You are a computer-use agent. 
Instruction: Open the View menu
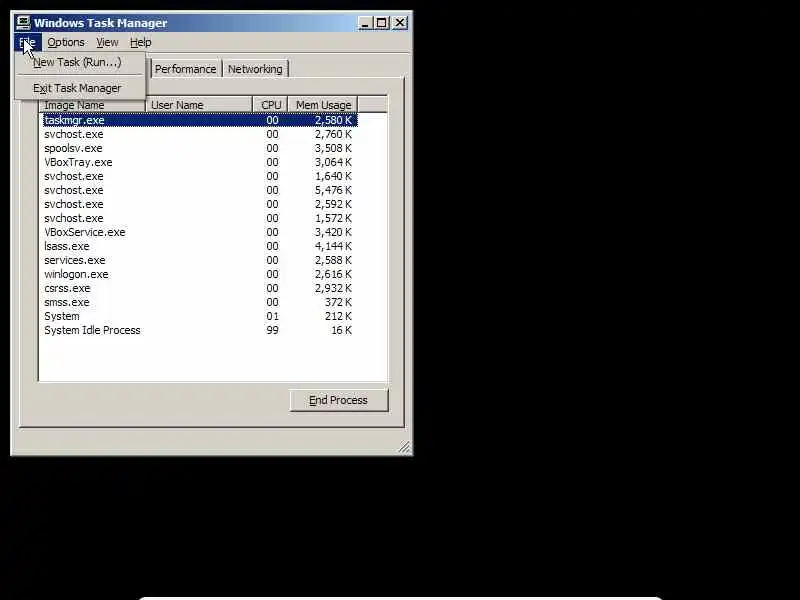107,42
